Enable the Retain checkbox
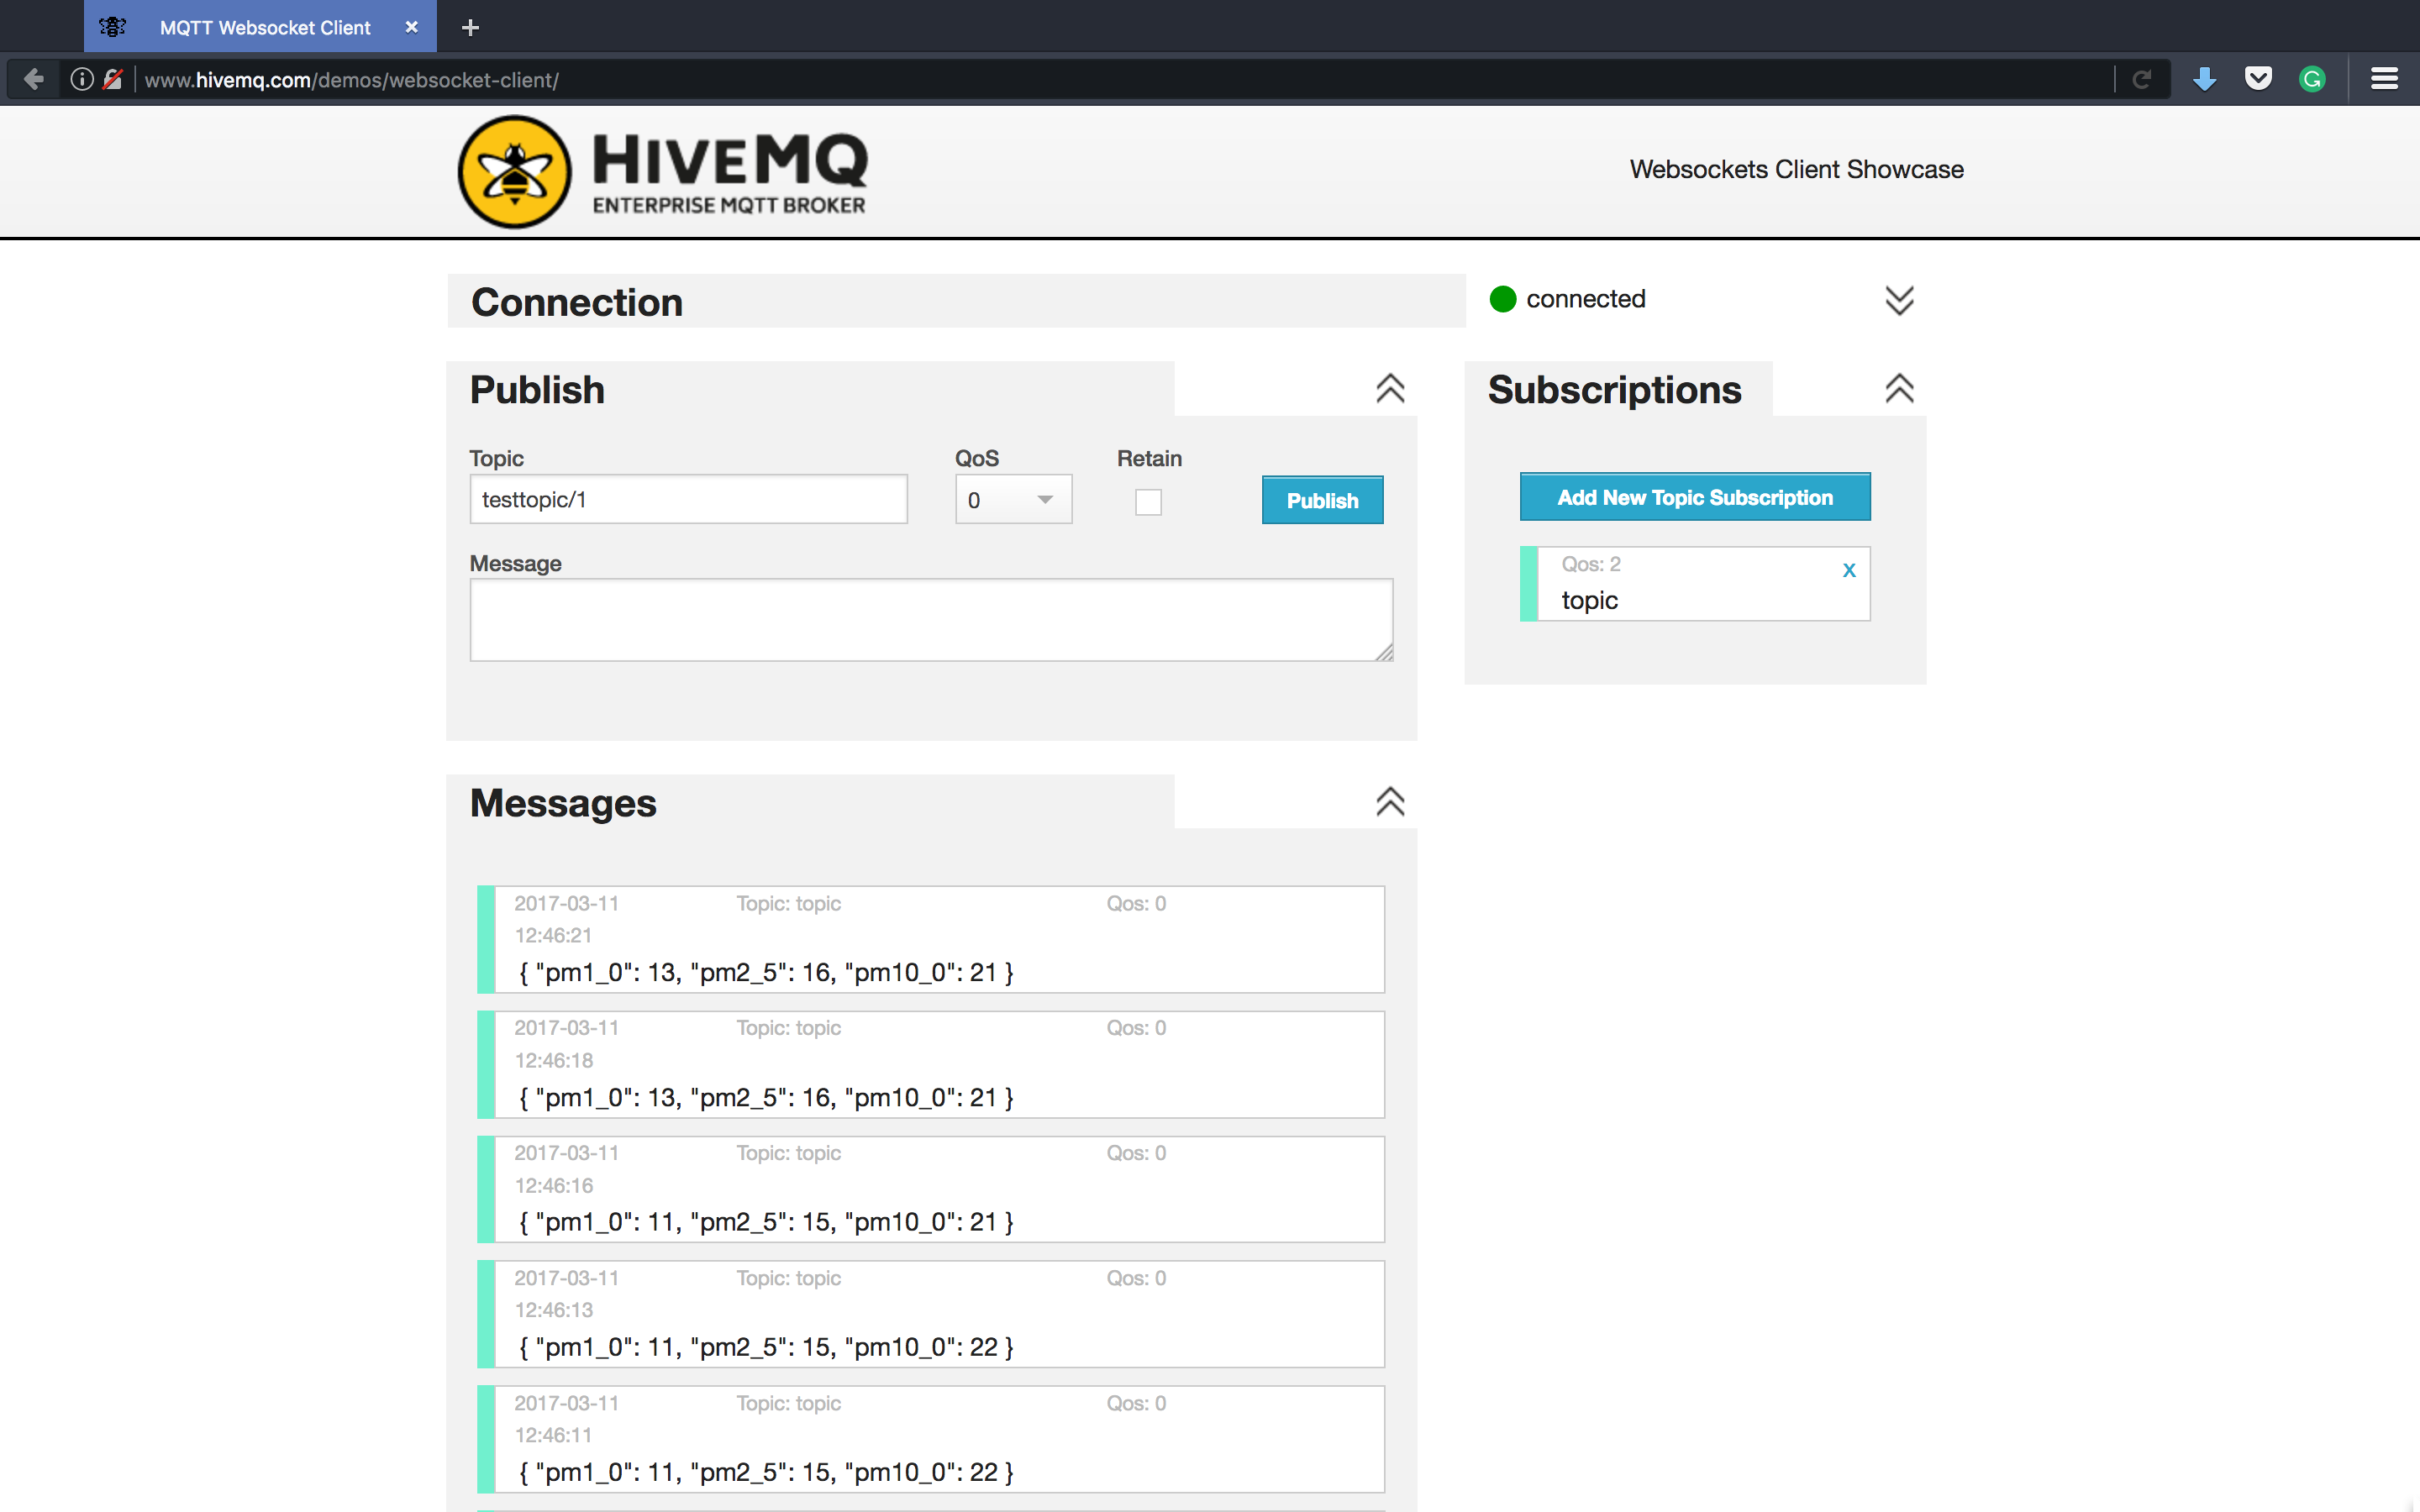The height and width of the screenshot is (1512, 2420). click(1148, 502)
